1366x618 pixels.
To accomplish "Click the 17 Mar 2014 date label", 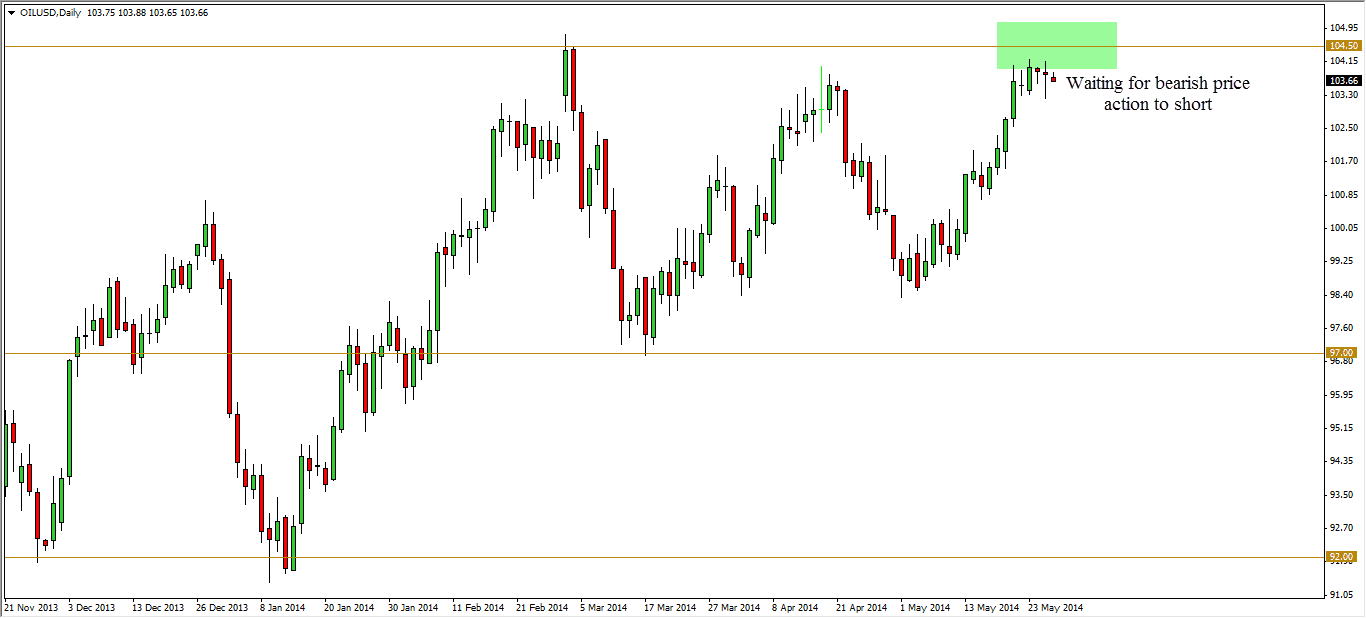I will (670, 607).
